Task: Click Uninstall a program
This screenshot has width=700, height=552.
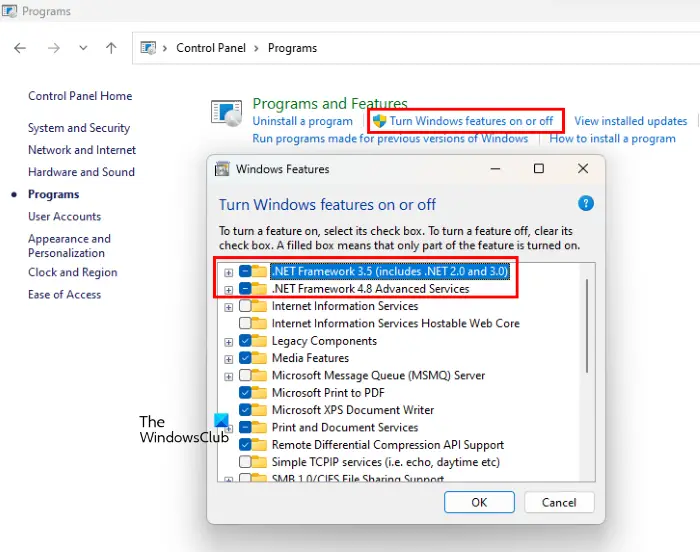Action: [303, 121]
